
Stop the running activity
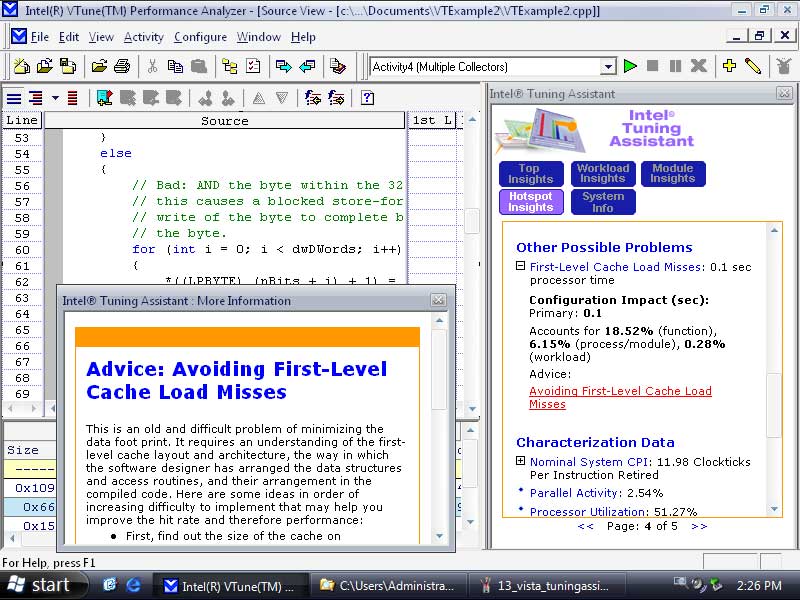(x=652, y=66)
